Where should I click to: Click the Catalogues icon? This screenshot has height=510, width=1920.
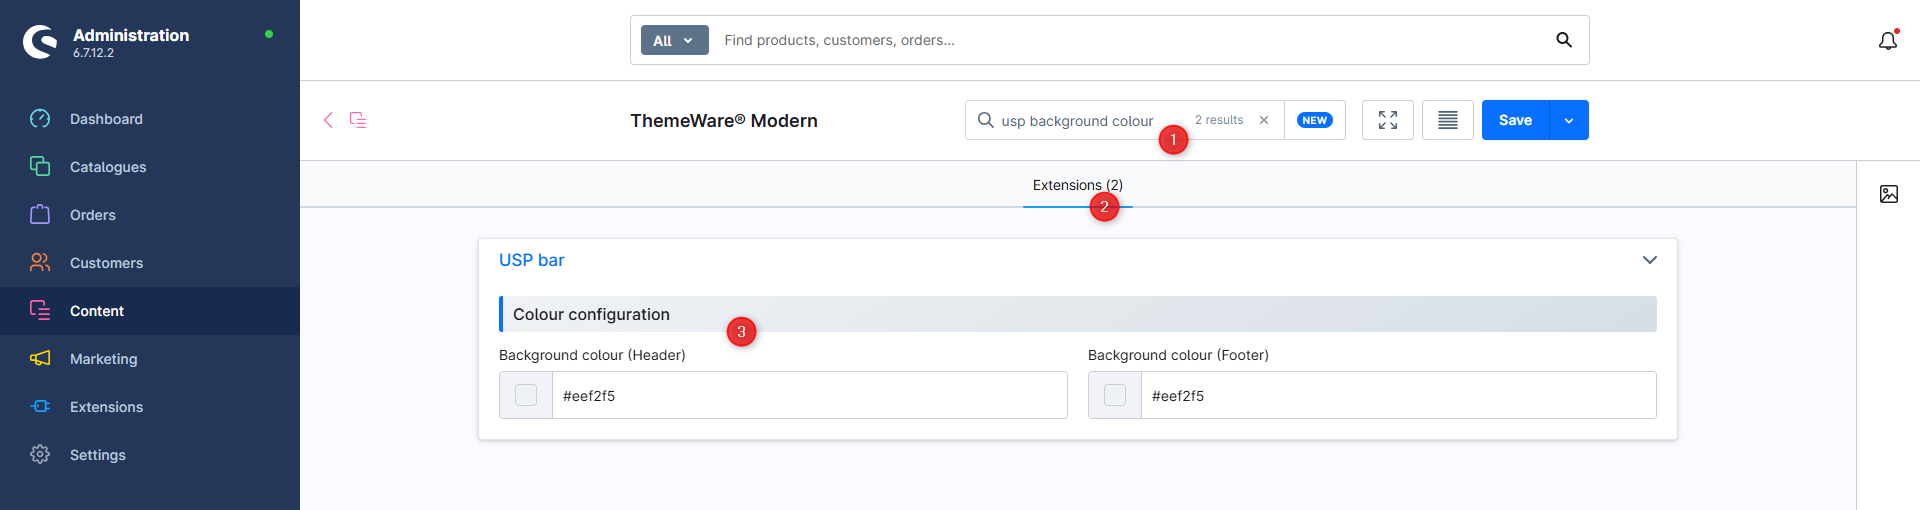click(40, 166)
